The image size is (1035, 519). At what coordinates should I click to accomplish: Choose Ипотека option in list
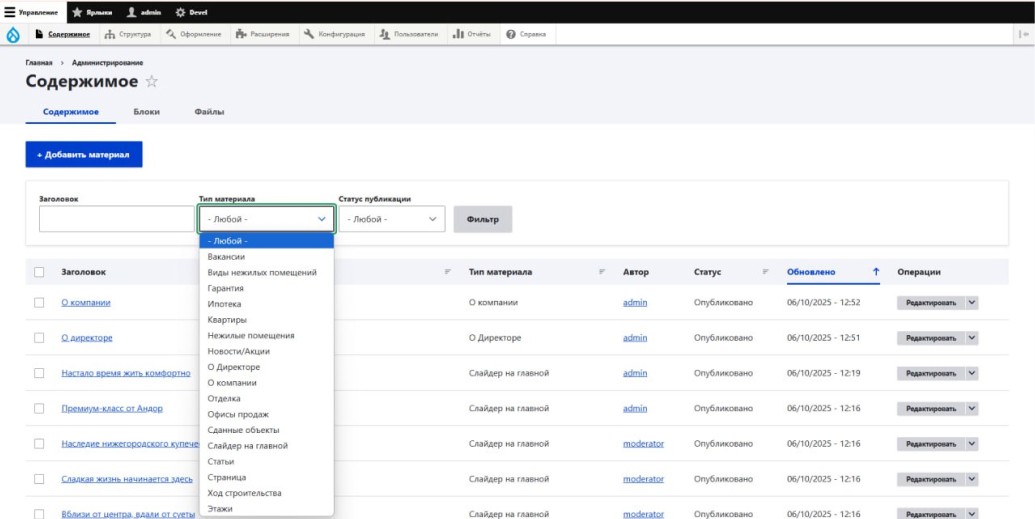click(x=267, y=304)
